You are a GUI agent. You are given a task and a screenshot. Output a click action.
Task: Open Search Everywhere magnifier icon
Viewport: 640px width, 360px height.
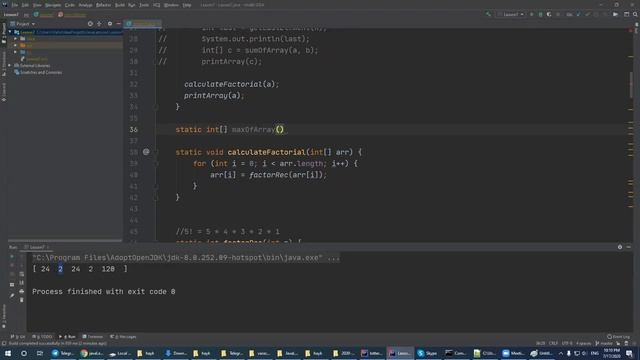tap(635, 14)
